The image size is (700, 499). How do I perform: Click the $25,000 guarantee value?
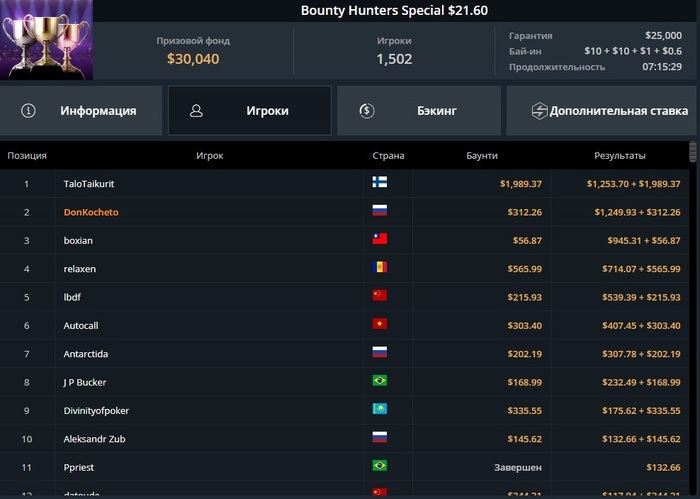[x=663, y=35]
